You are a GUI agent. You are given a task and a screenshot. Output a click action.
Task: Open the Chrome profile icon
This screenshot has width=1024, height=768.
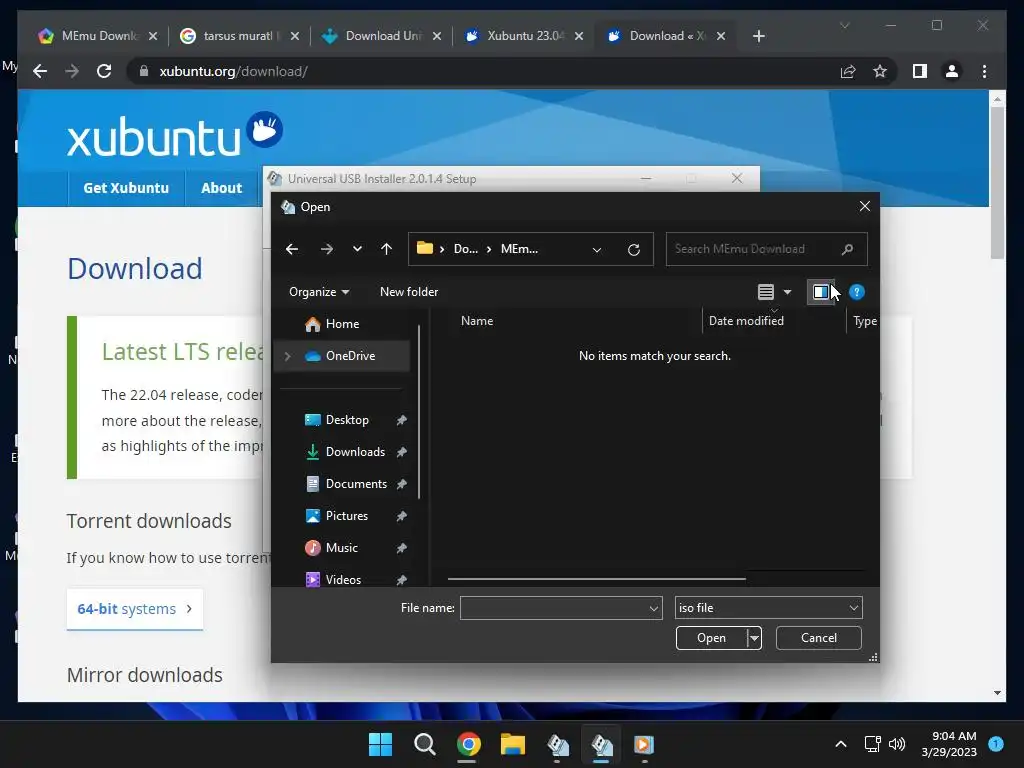click(952, 71)
